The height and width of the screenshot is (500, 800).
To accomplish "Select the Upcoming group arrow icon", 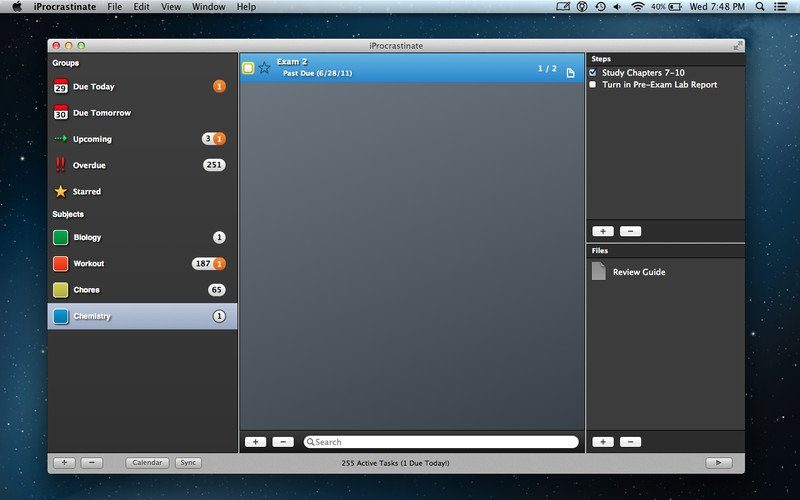I will point(61,138).
